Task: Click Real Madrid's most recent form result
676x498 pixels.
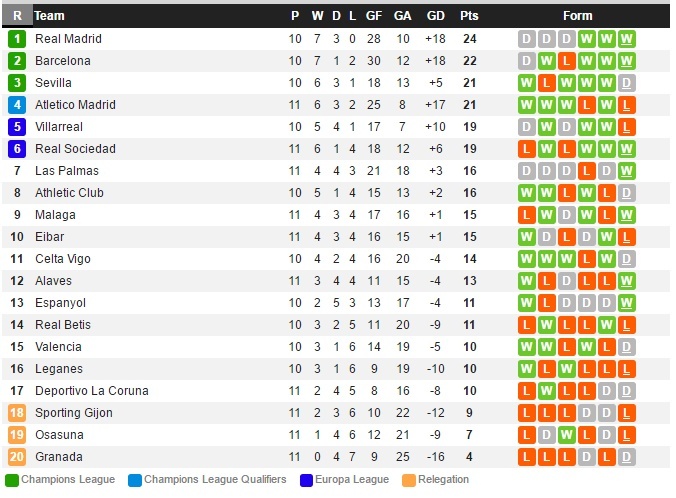Action: 626,39
